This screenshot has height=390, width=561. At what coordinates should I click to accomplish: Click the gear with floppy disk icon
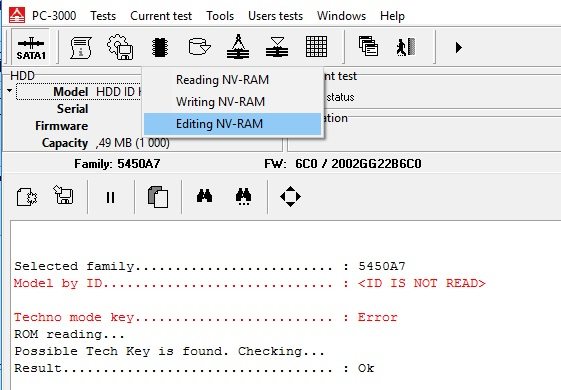[120, 47]
